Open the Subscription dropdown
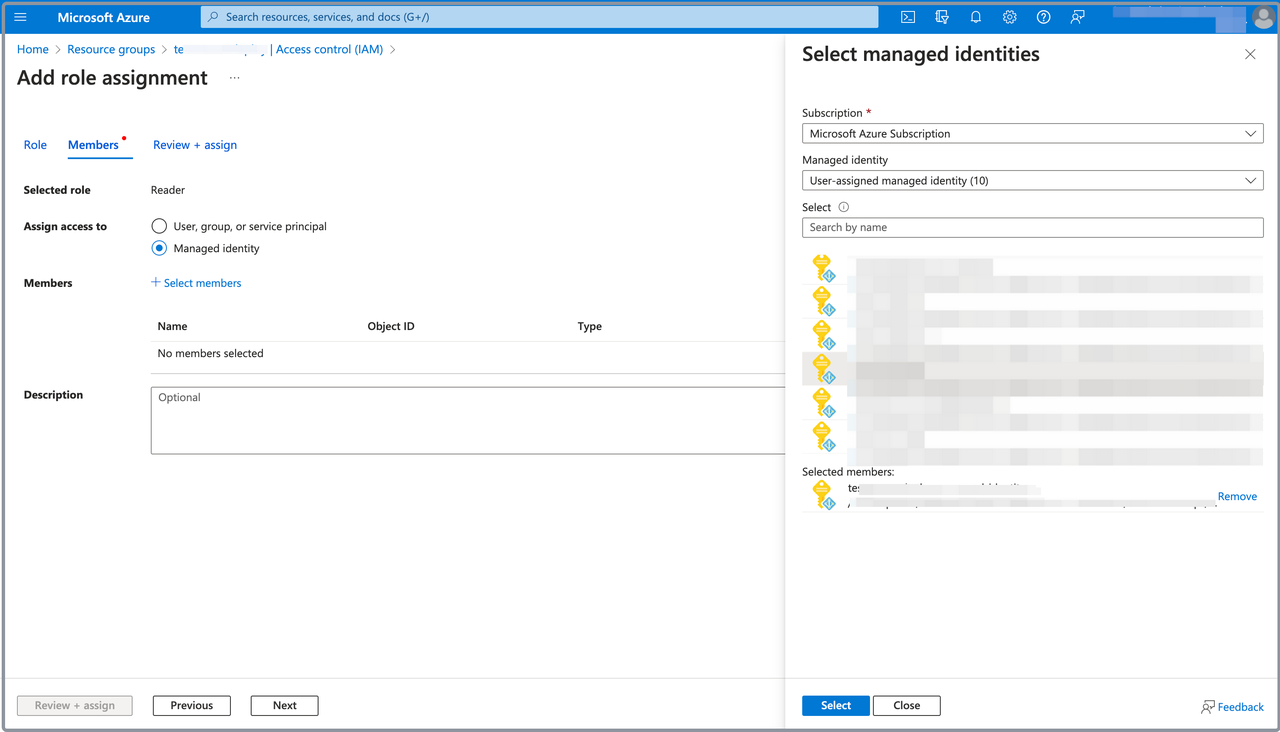 coord(1032,133)
